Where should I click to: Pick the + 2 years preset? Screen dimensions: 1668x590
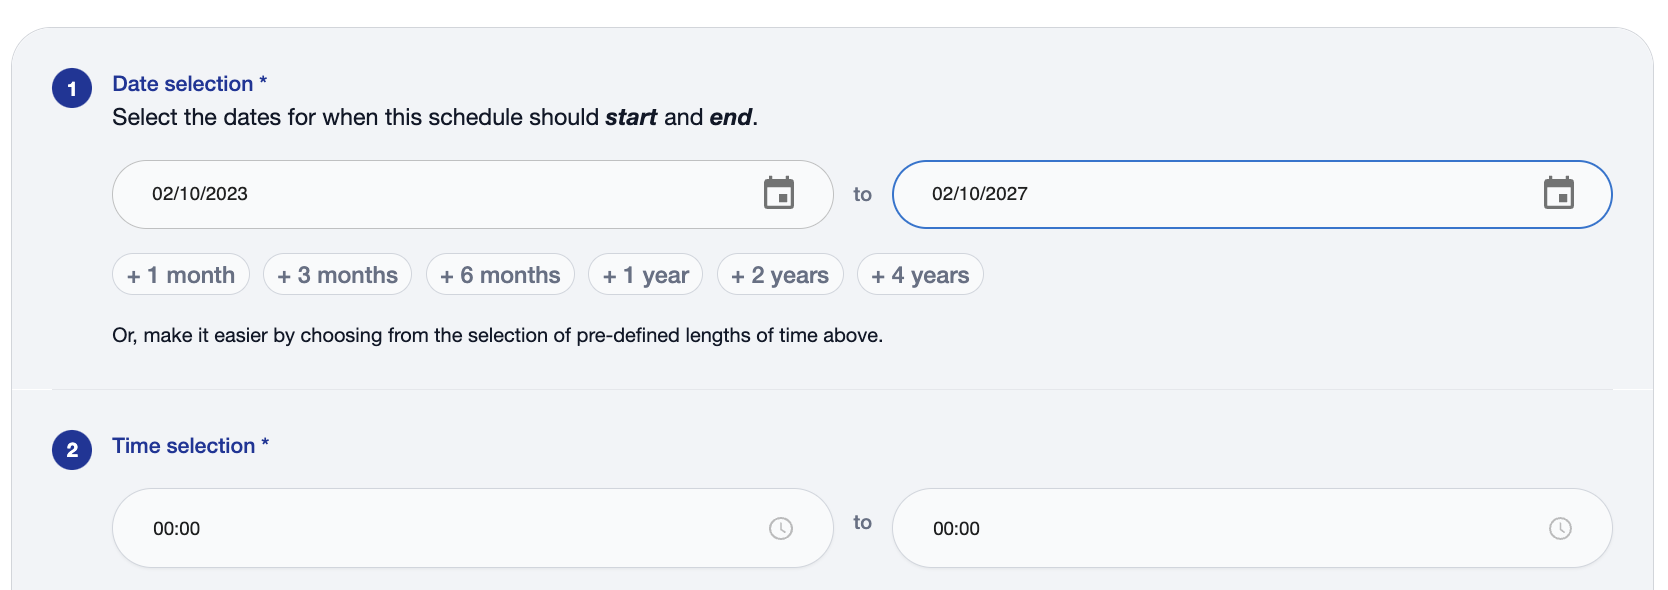point(780,275)
